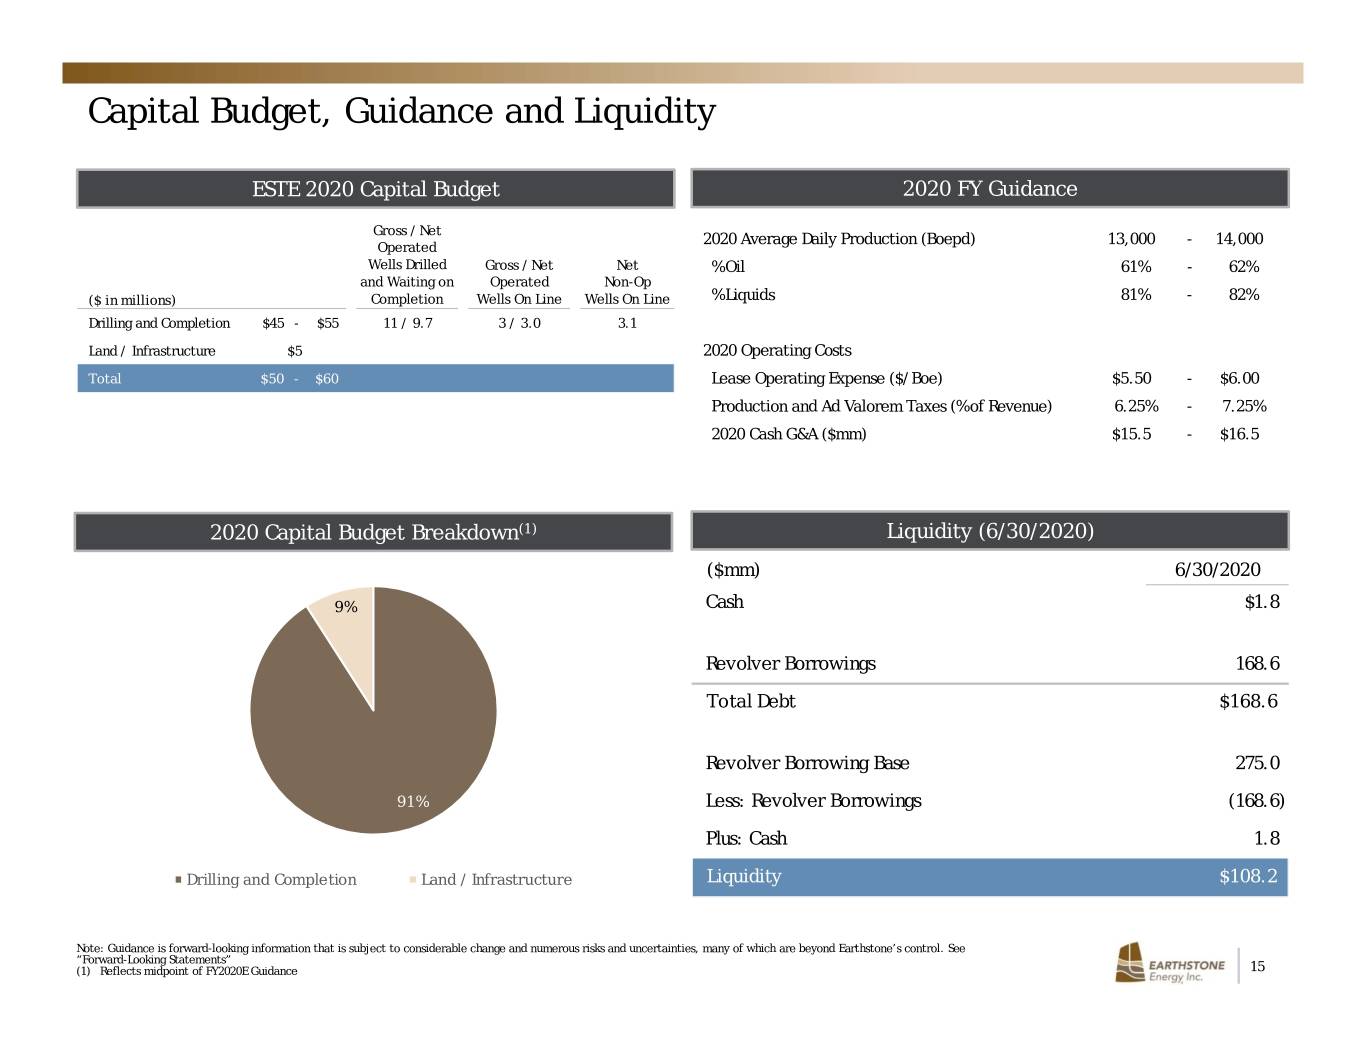Click the $108.2 liquidity value
The width and height of the screenshot is (1365, 1055).
(1248, 877)
